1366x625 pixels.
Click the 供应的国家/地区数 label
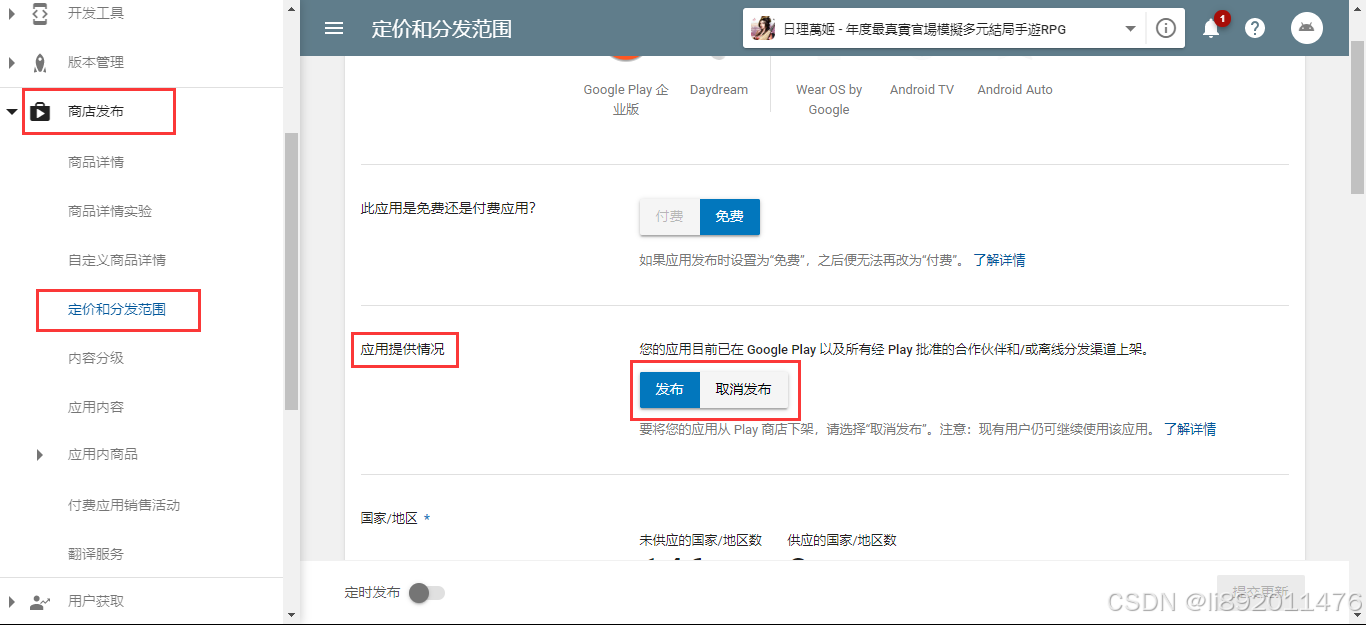pos(842,540)
